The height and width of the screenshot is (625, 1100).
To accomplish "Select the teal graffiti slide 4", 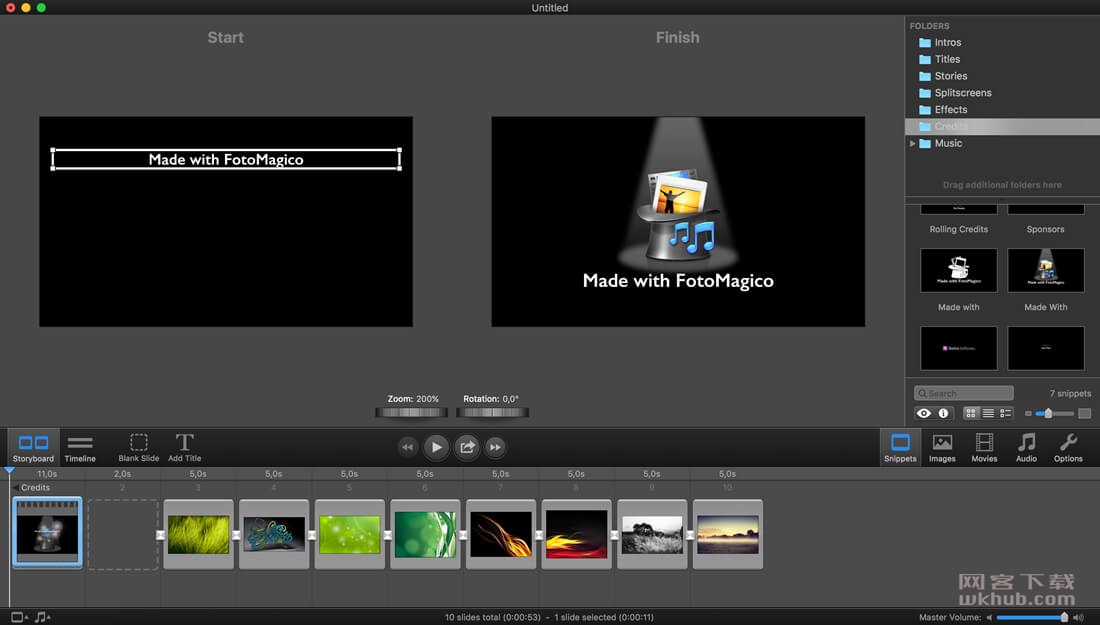I will pos(274,535).
